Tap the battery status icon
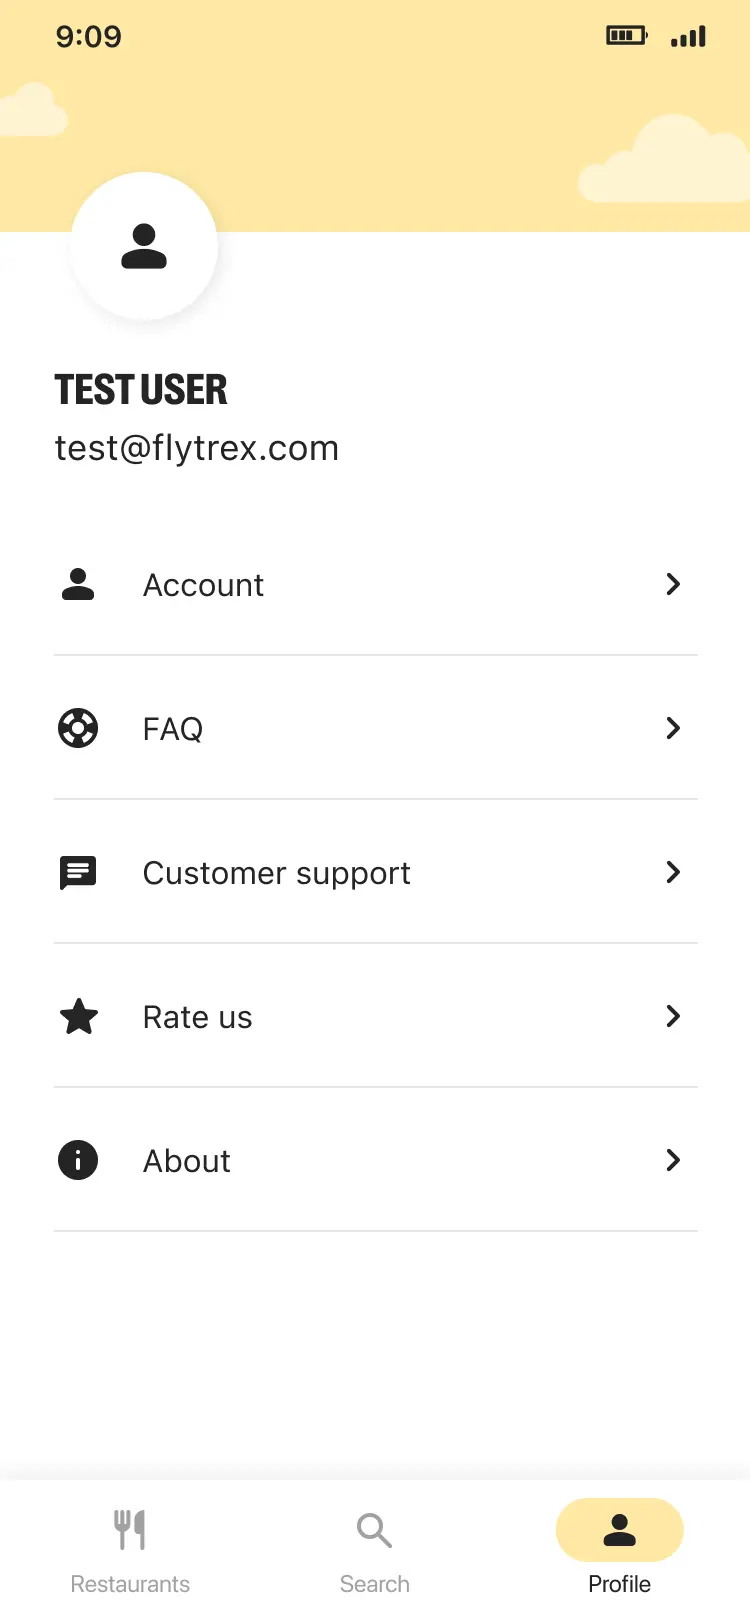This screenshot has width=750, height=1624. coord(627,37)
